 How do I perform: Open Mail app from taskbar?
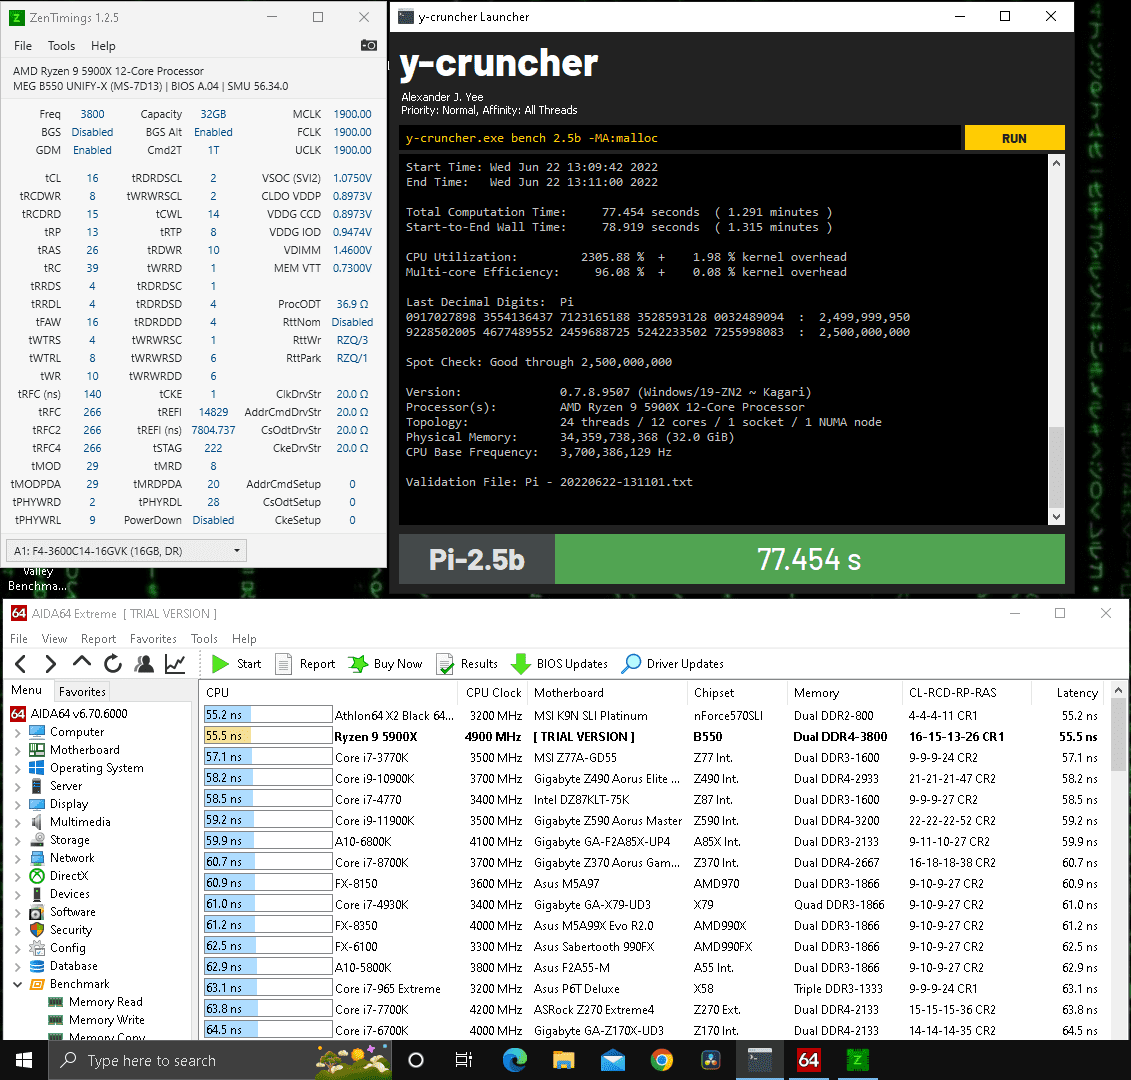(x=612, y=1061)
